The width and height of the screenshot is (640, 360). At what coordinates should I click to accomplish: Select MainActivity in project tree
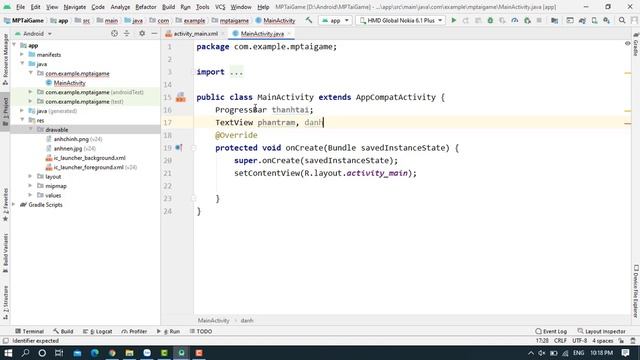point(69,83)
